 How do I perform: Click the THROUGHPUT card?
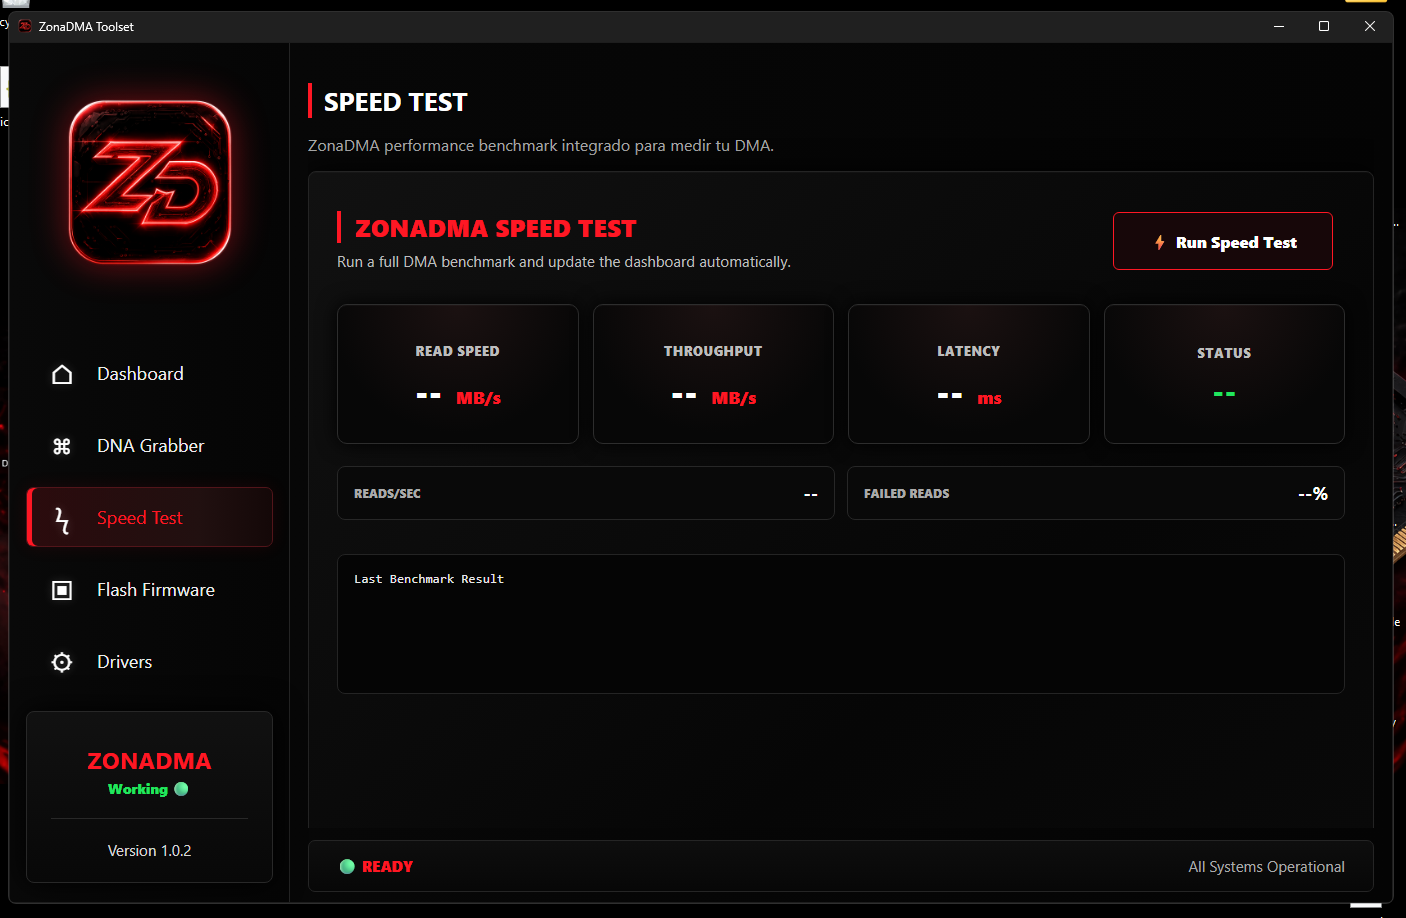(713, 374)
